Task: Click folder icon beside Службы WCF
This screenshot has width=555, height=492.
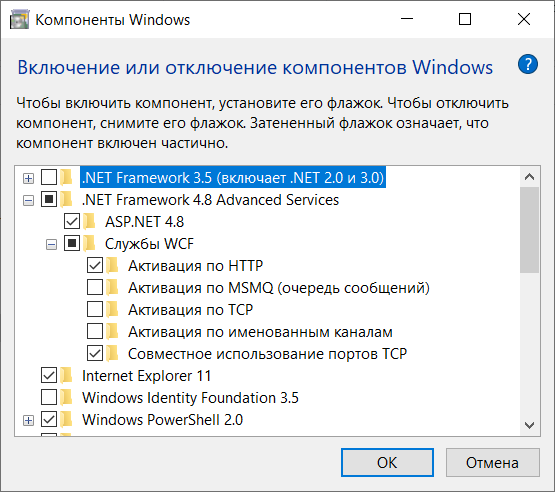Action: coord(90,244)
